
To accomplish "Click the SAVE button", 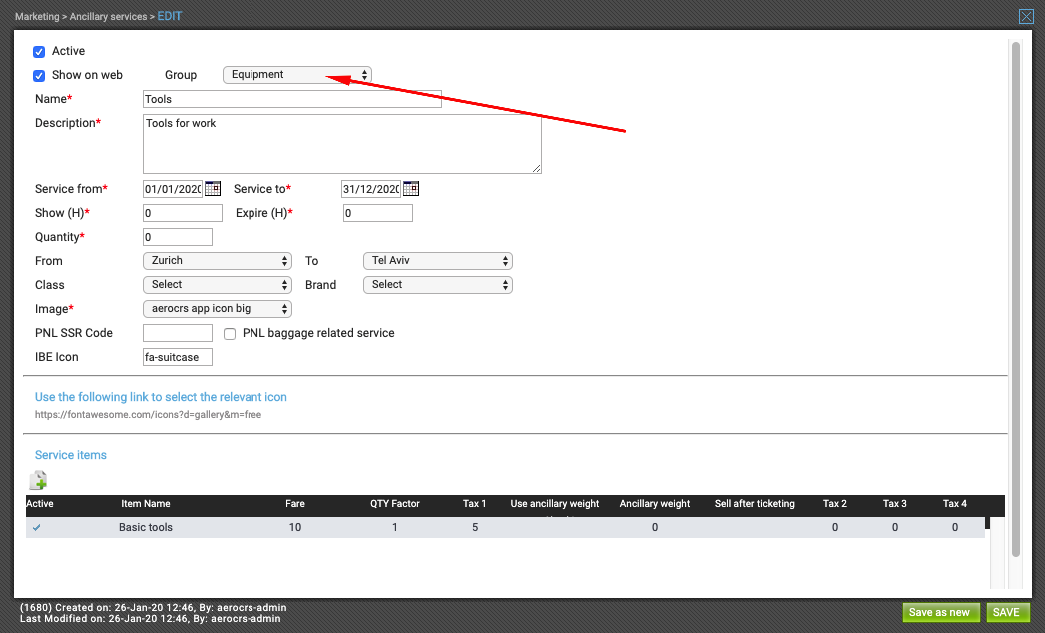I will tap(1006, 612).
